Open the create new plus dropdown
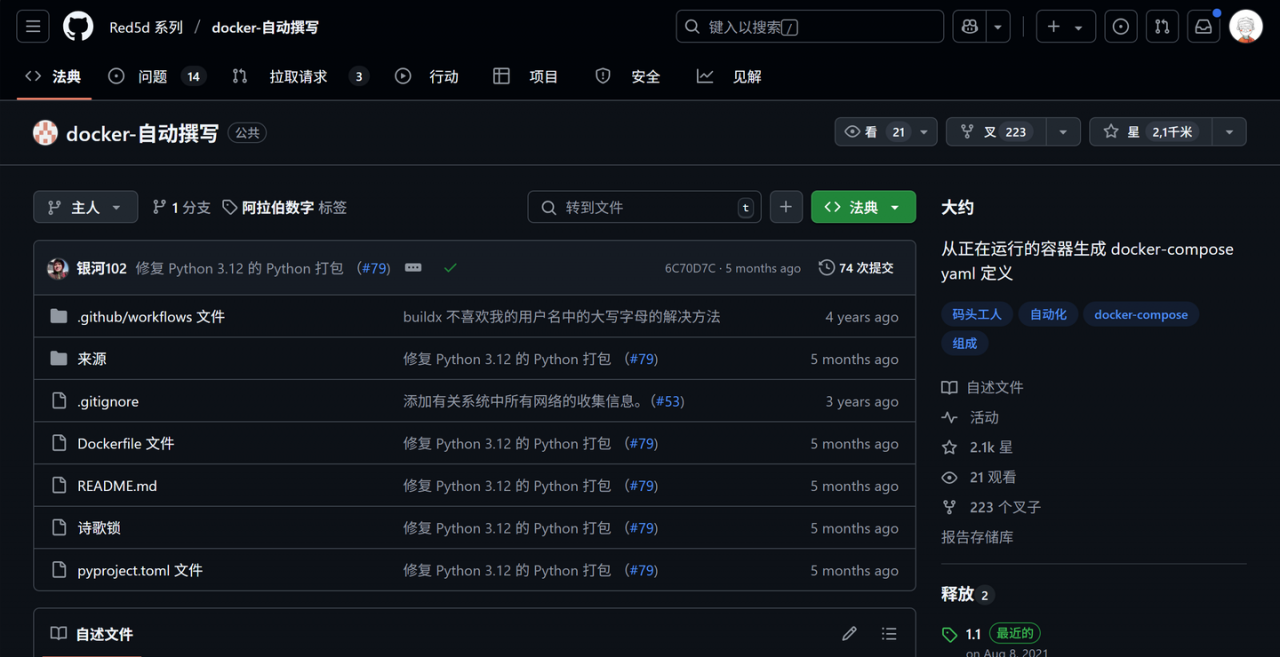Screen dimensions: 1280x657 (x=1066, y=27)
